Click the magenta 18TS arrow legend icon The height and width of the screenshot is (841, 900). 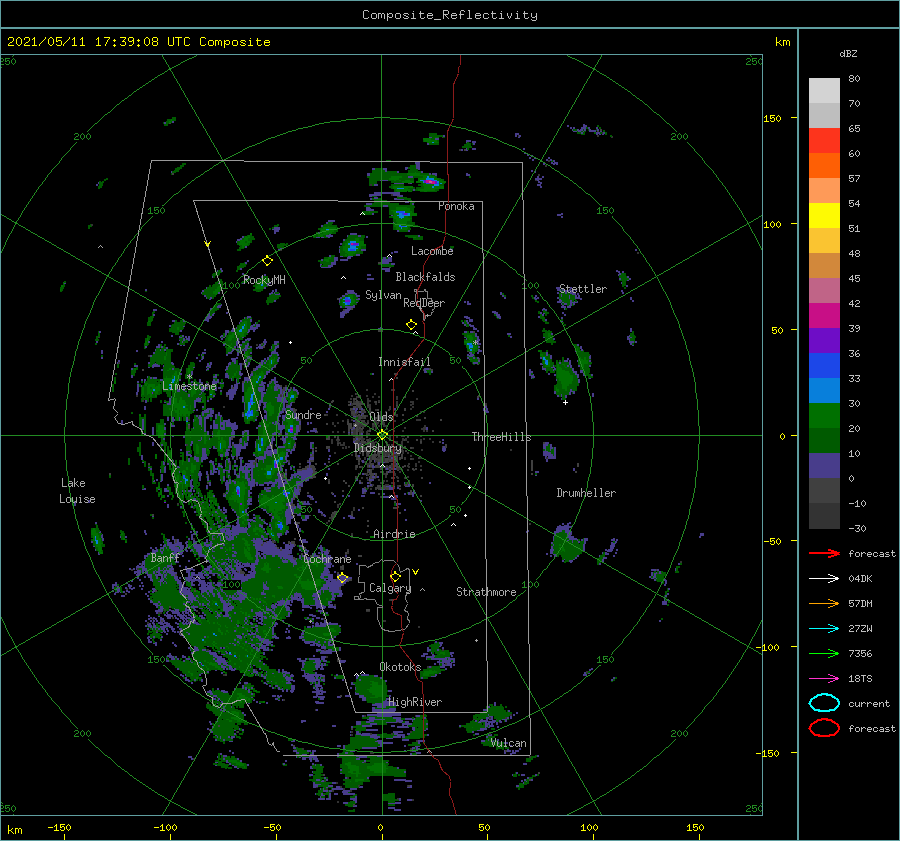click(824, 679)
